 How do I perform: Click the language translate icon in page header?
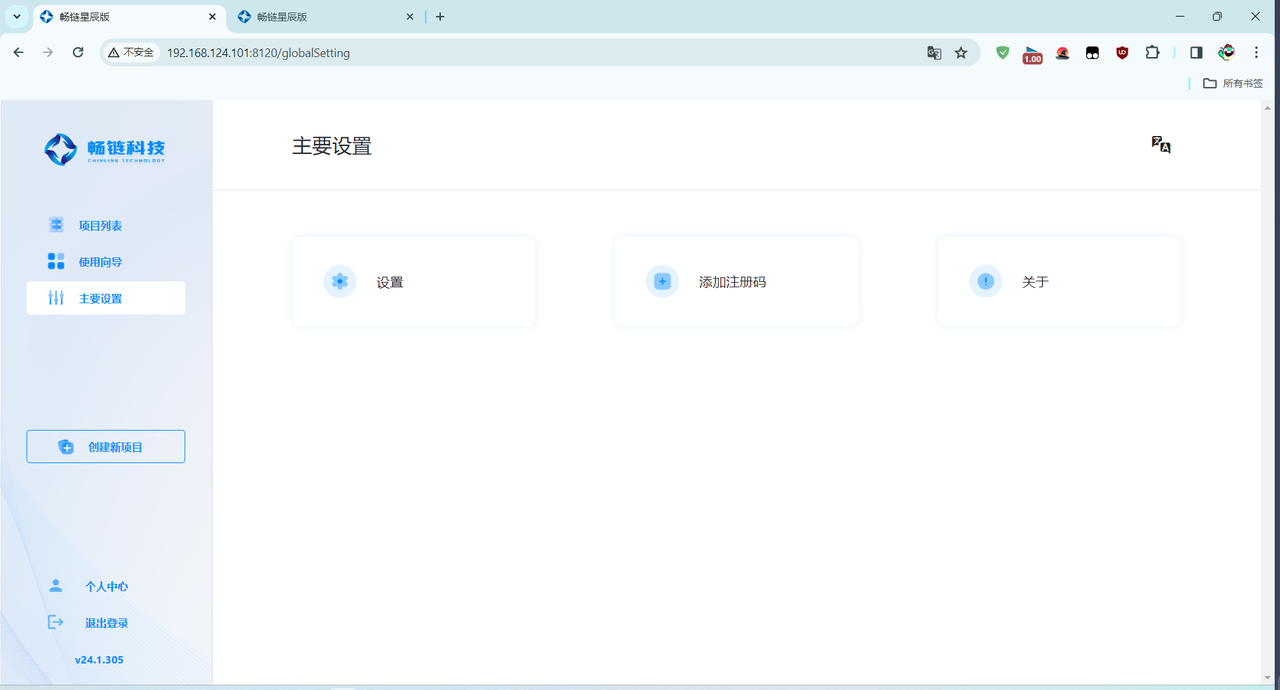click(x=1160, y=145)
